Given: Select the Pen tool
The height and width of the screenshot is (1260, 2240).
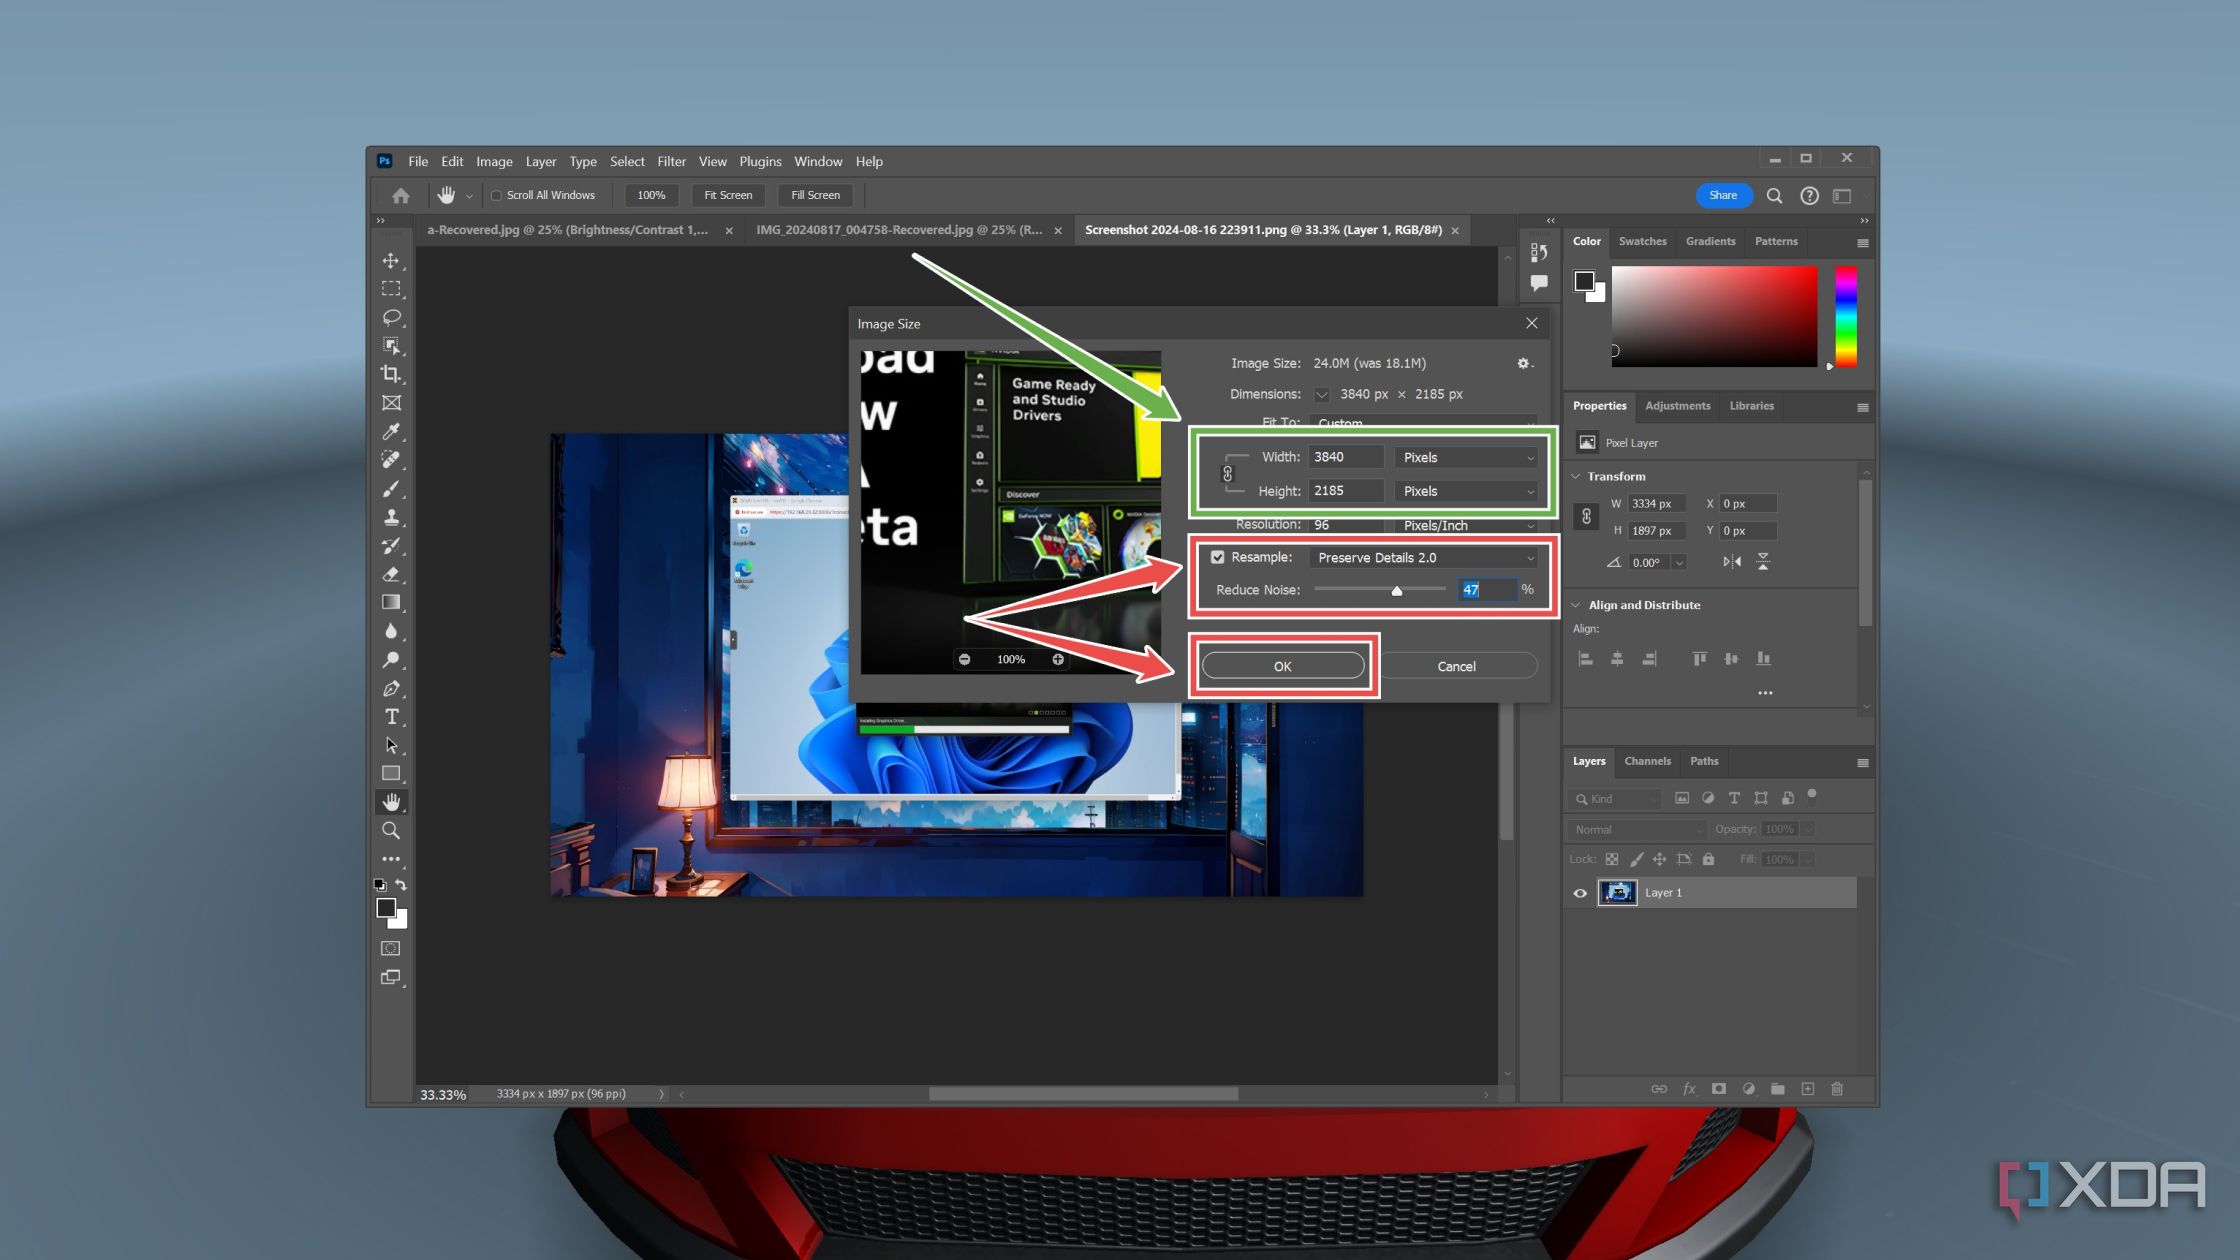Looking at the screenshot, I should [391, 688].
